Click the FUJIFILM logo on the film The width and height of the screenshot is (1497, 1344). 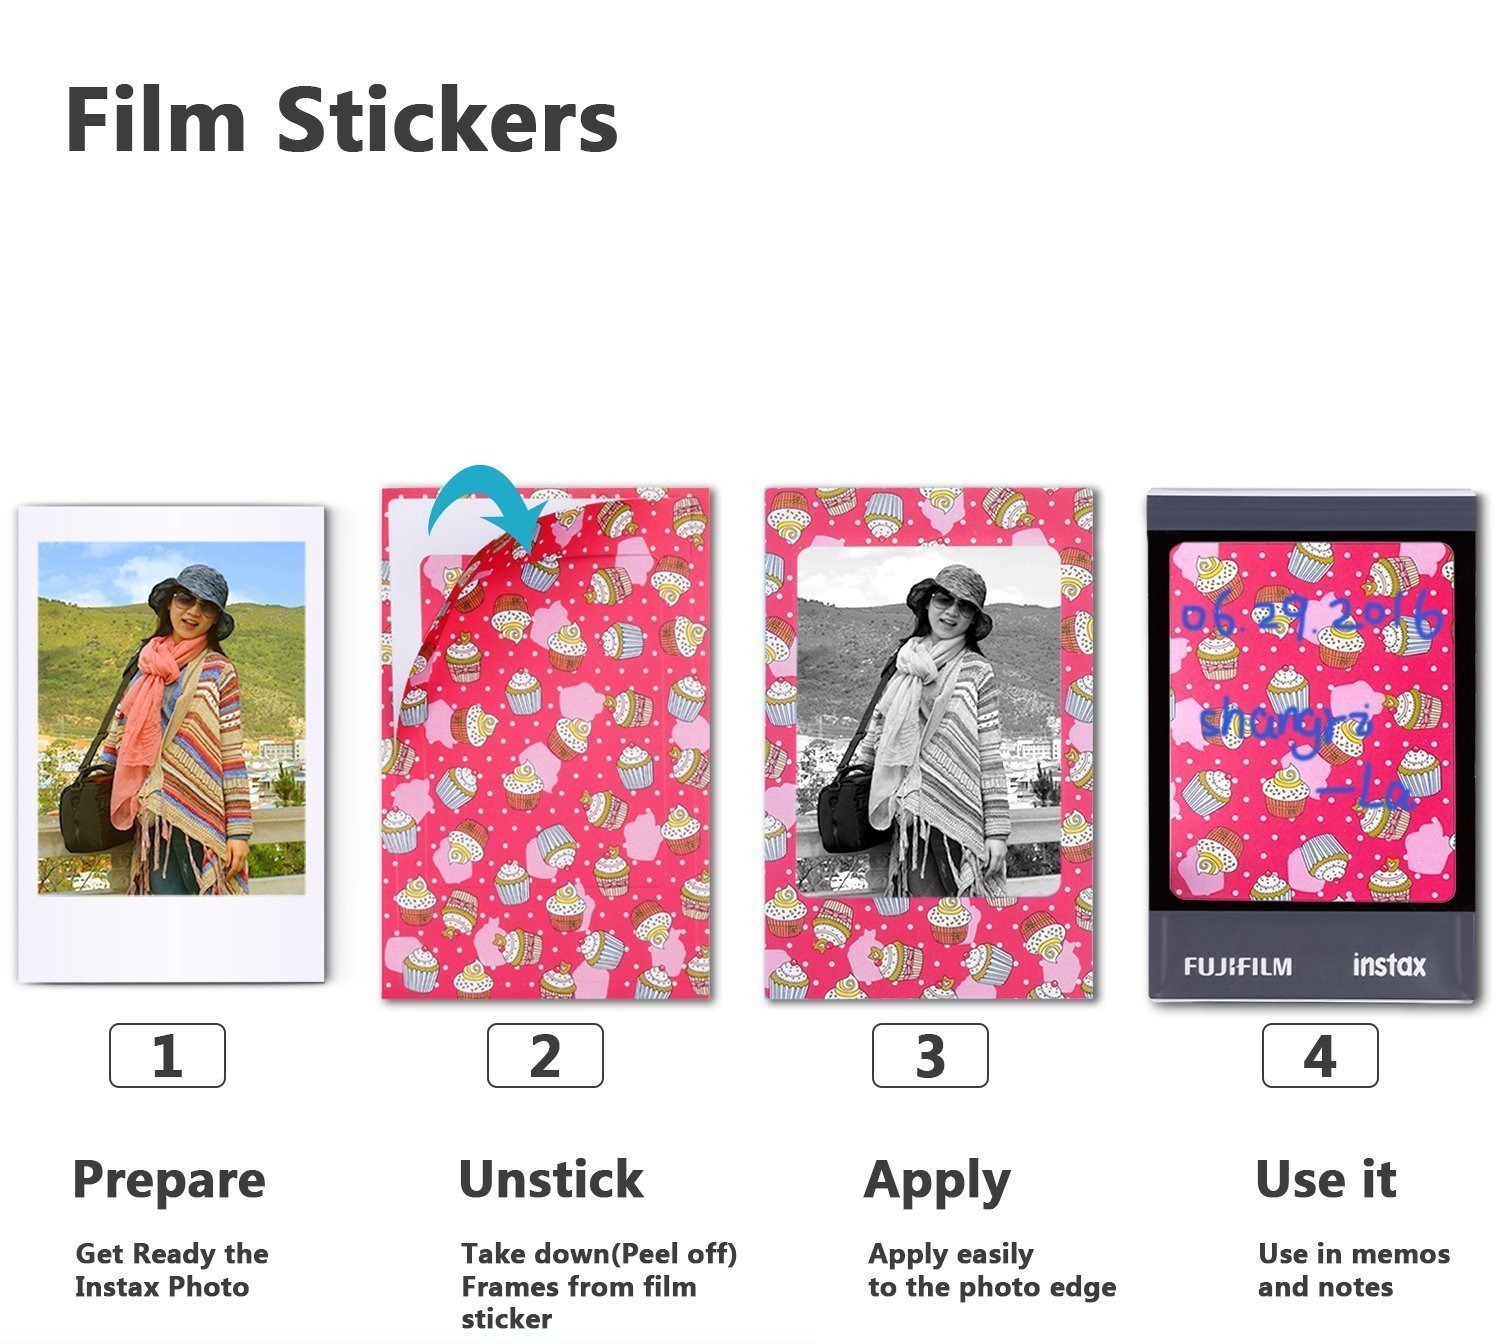pos(1237,967)
